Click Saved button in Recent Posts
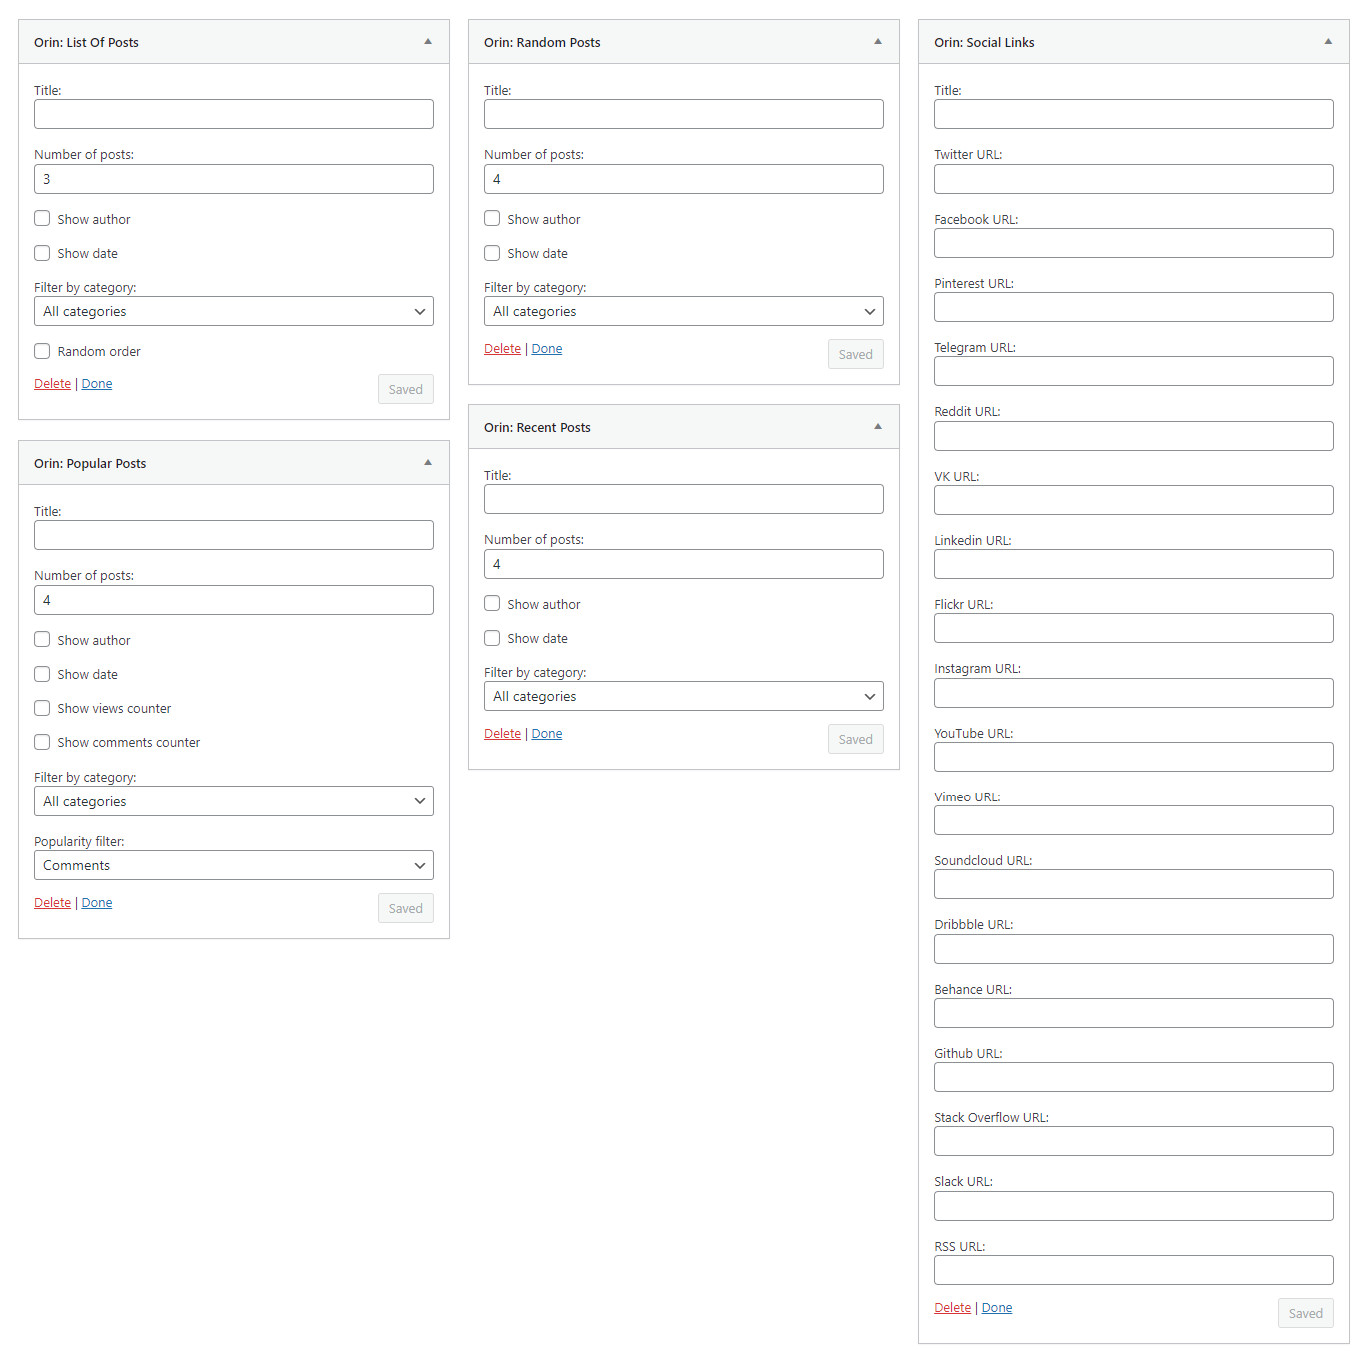The image size is (1368, 1360). click(x=855, y=739)
